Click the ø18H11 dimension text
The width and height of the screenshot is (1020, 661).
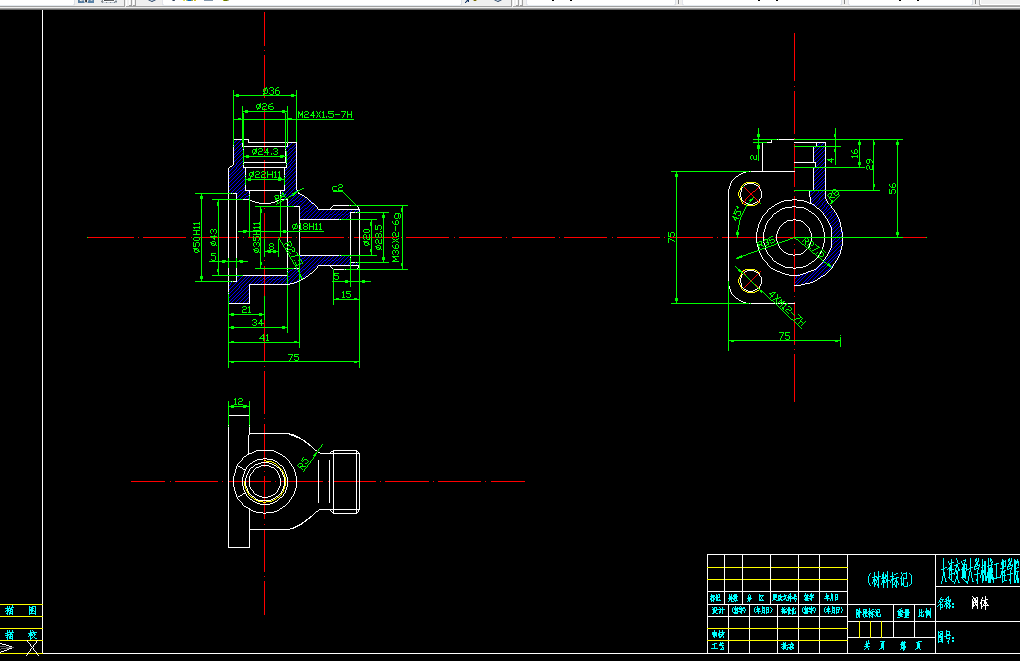point(307,226)
